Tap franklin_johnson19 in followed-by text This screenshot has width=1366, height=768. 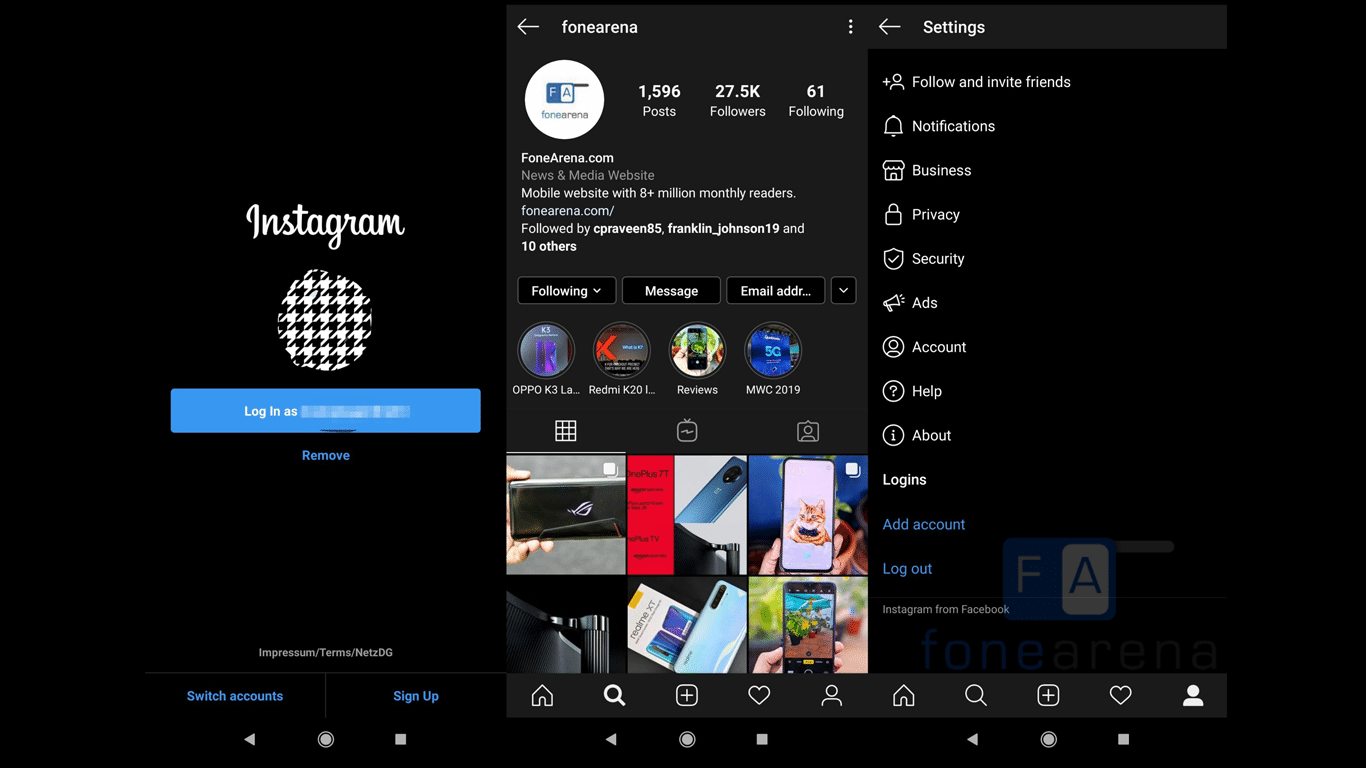(723, 229)
